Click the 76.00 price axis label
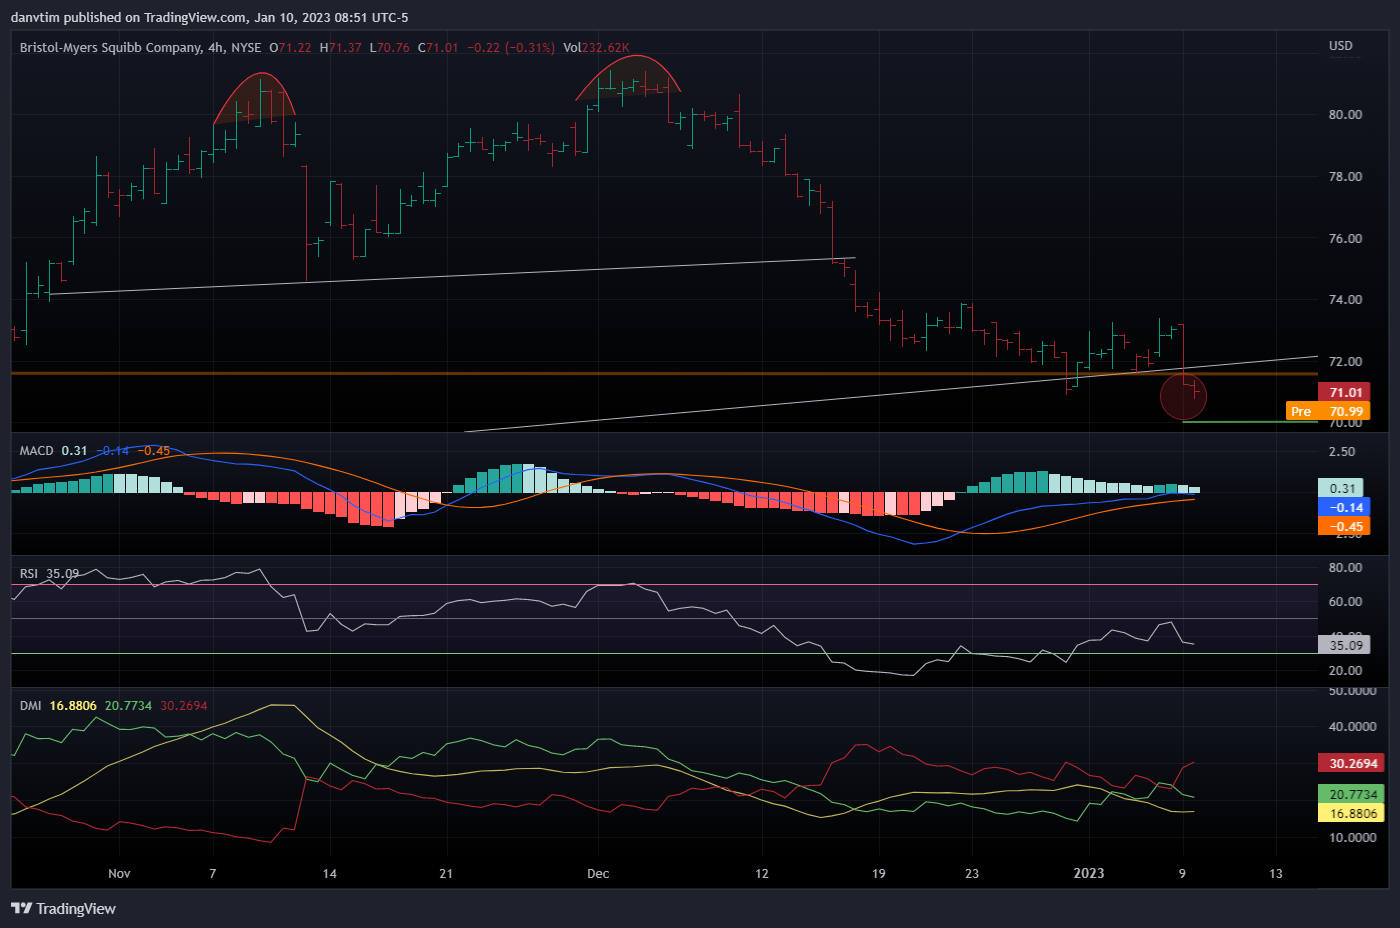This screenshot has width=1400, height=928. click(1345, 238)
